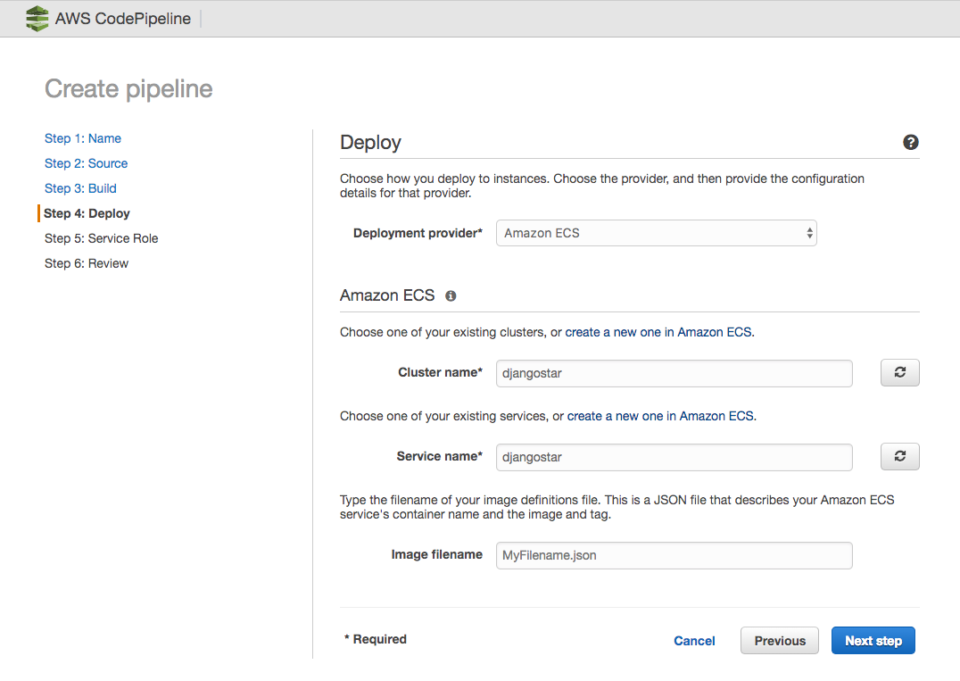Open the Deployment provider dropdown
This screenshot has height=681, width=960.
click(x=656, y=233)
